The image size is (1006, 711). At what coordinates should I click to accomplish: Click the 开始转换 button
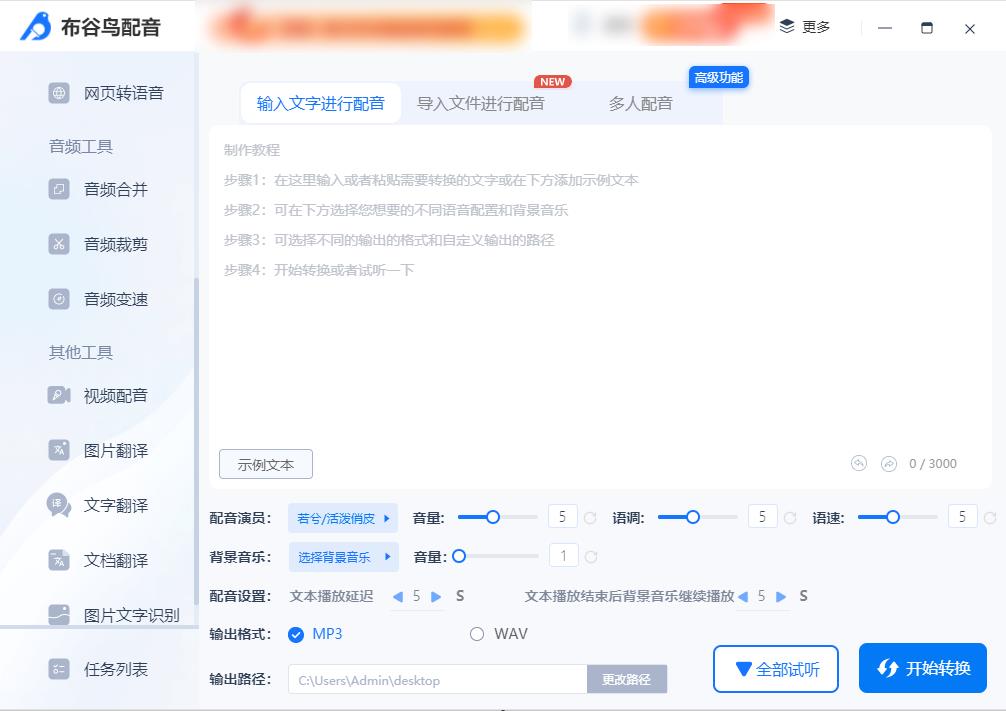(x=923, y=668)
